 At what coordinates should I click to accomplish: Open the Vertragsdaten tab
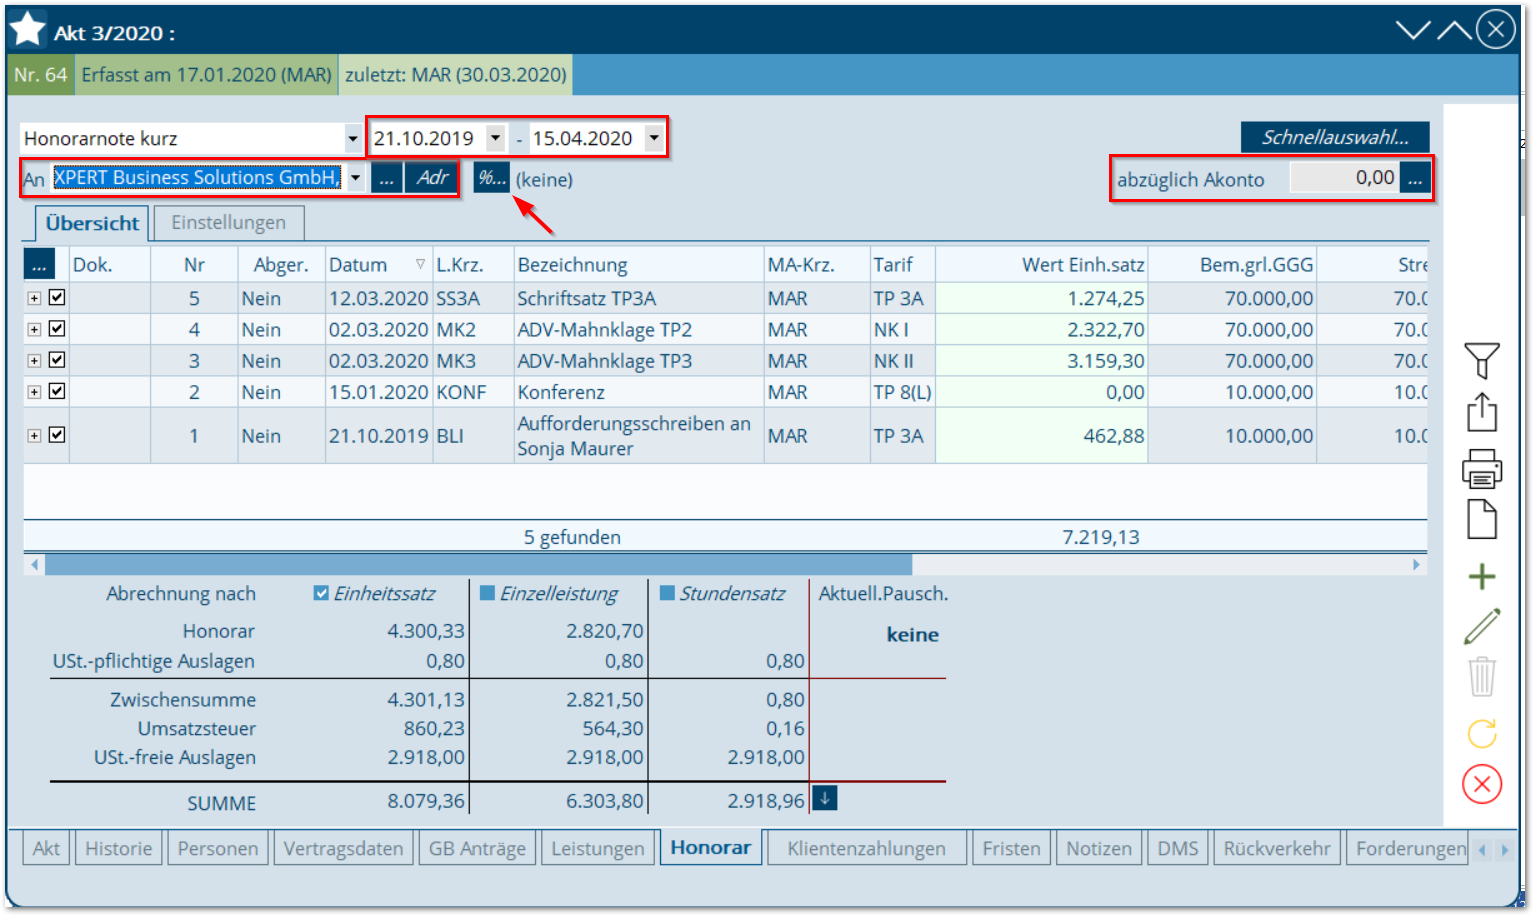point(343,848)
